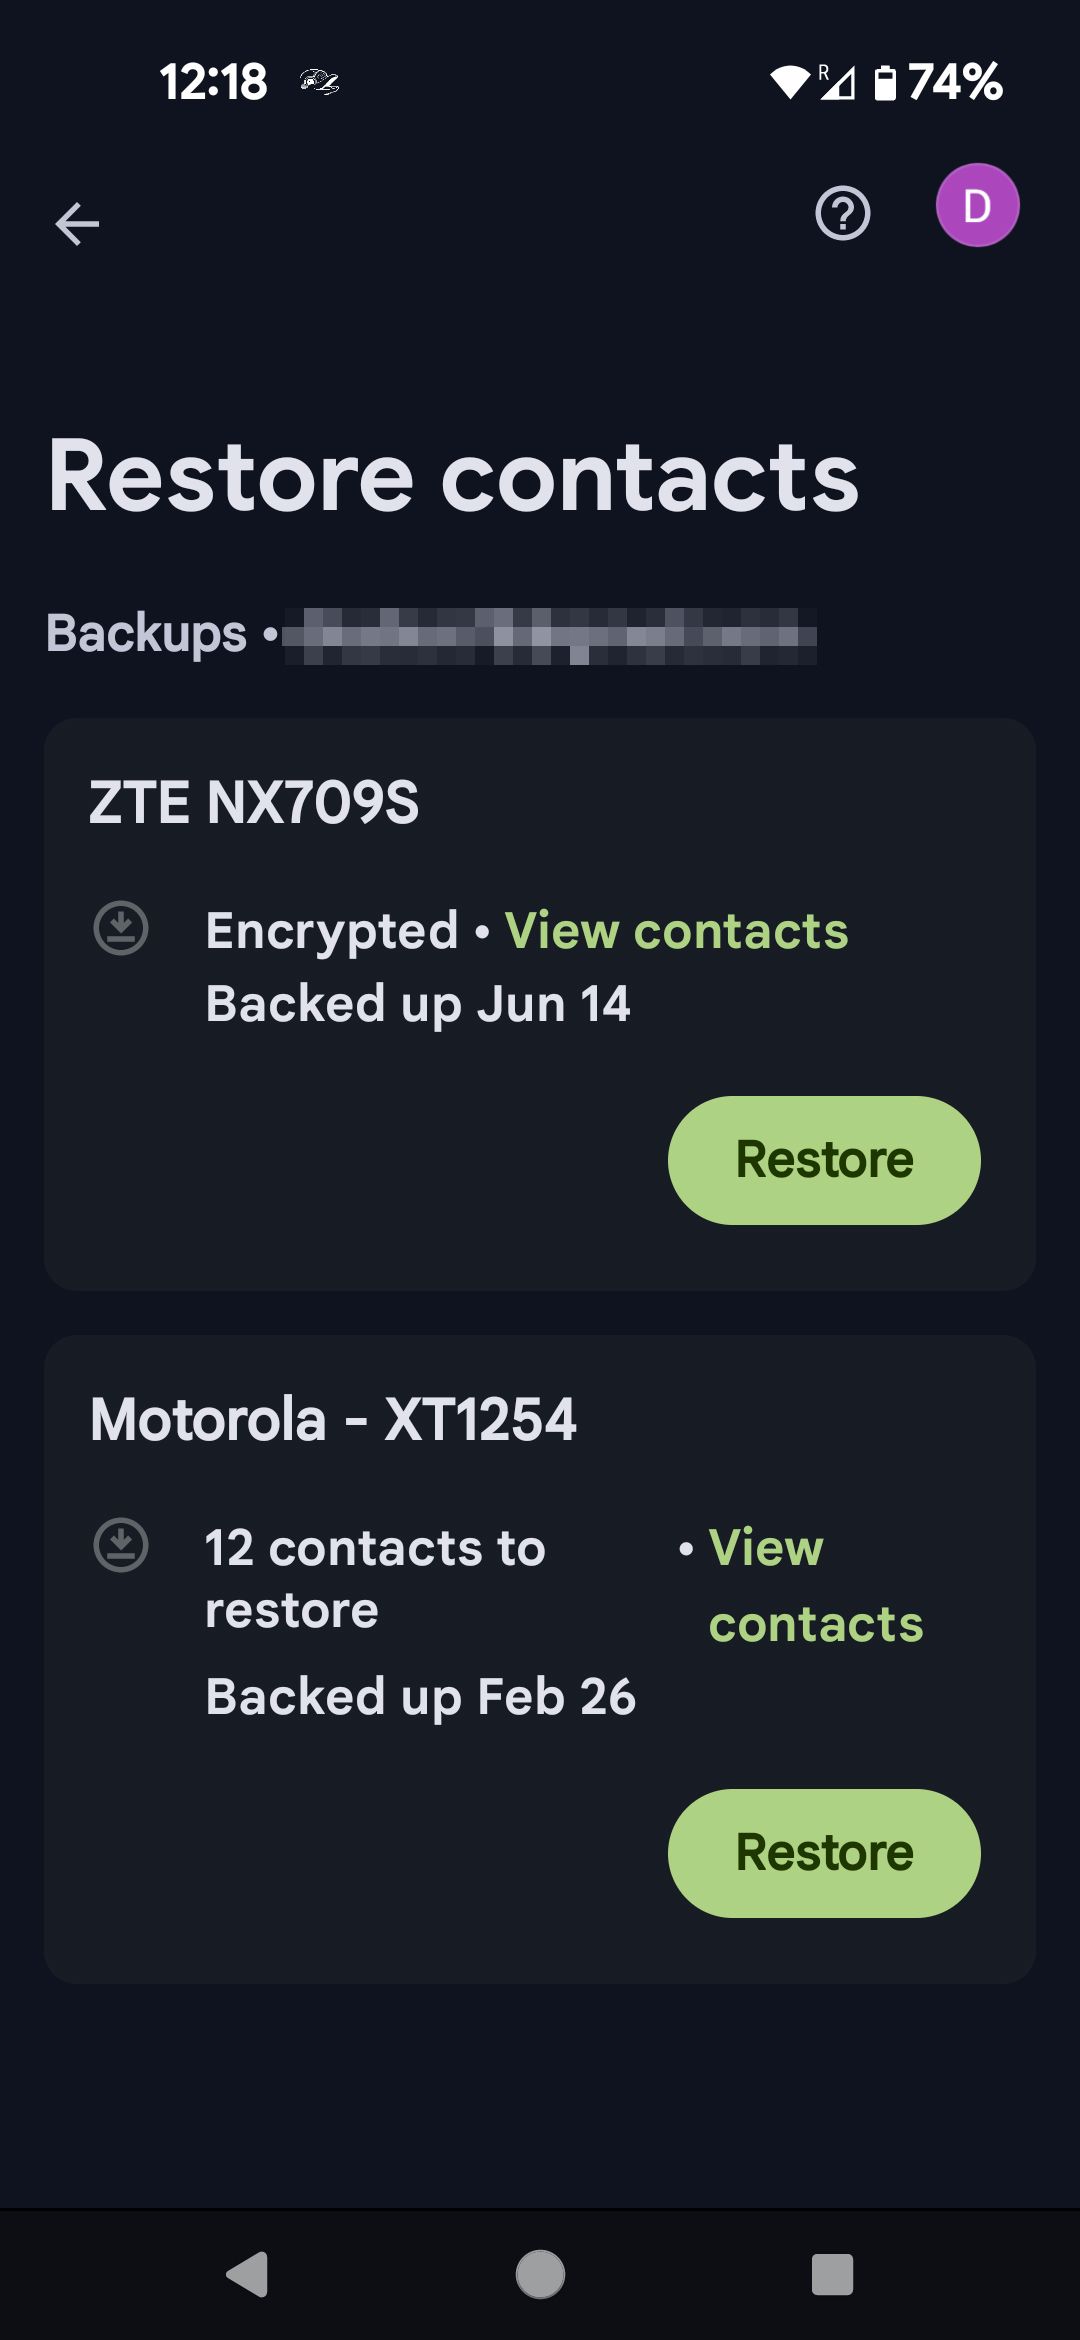
Task: Tap the blurred backups account email
Action: point(549,636)
